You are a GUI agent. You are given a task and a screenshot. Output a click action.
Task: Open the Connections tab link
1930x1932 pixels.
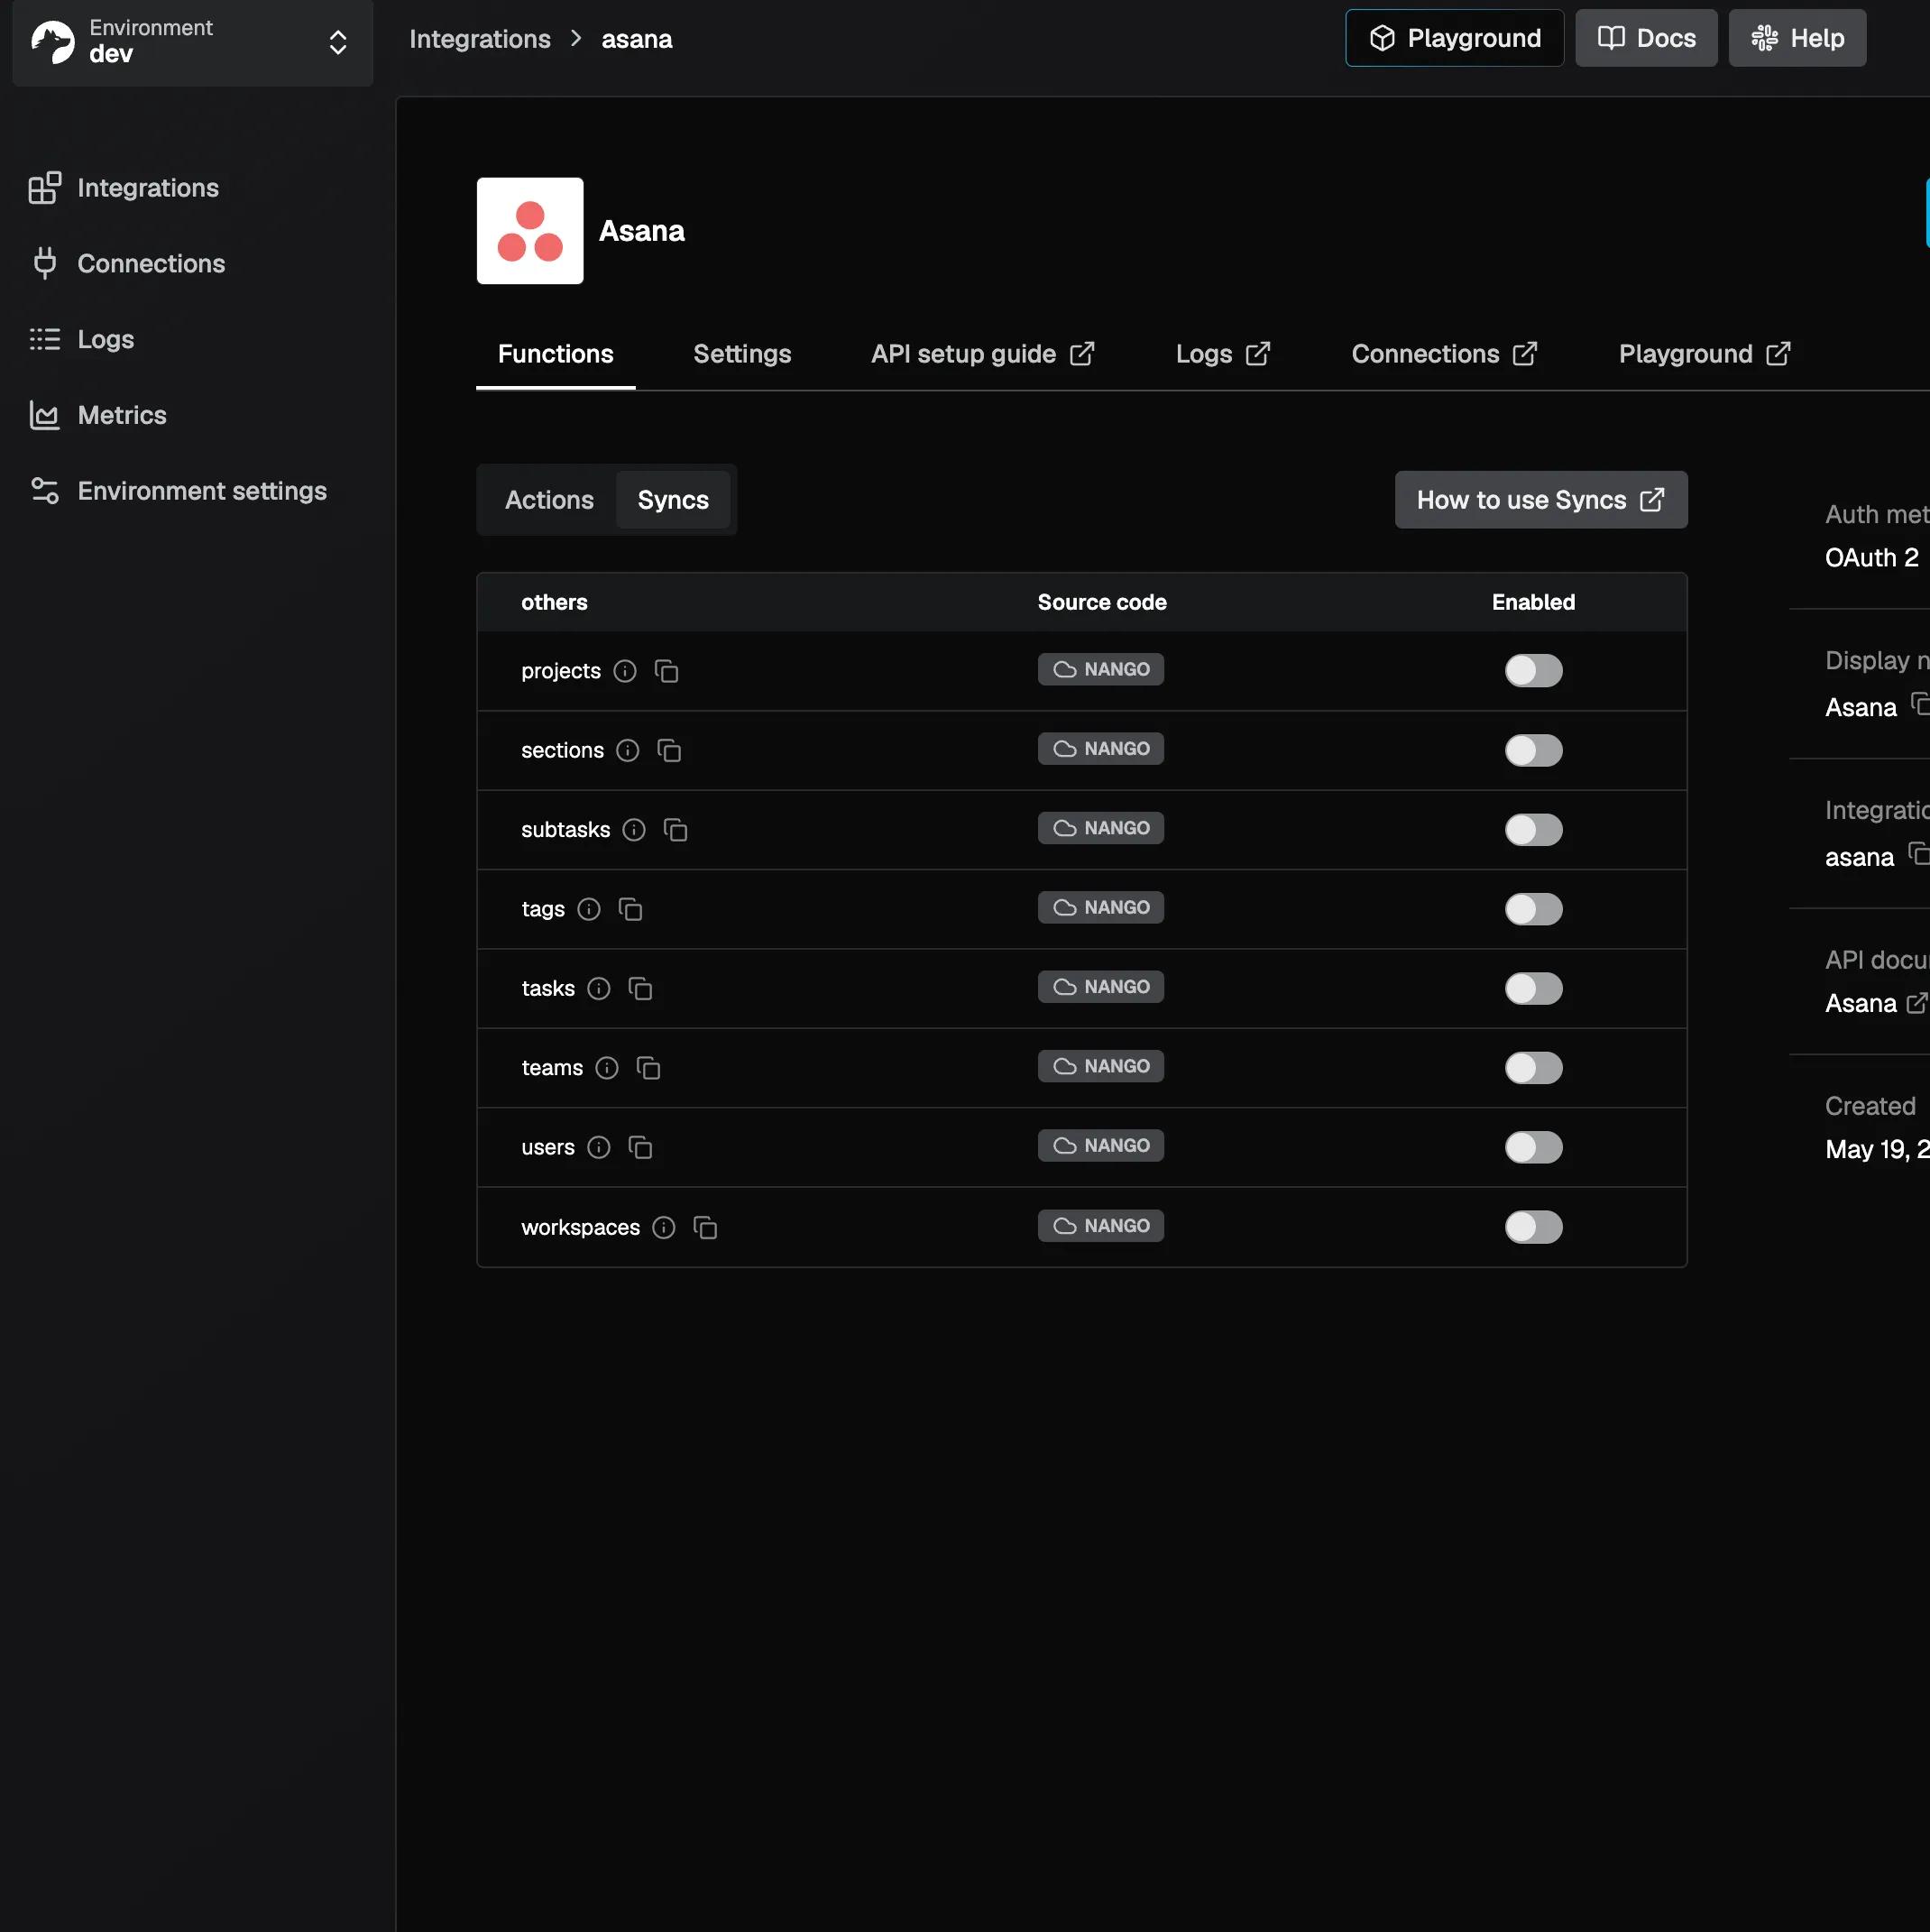click(x=1444, y=354)
